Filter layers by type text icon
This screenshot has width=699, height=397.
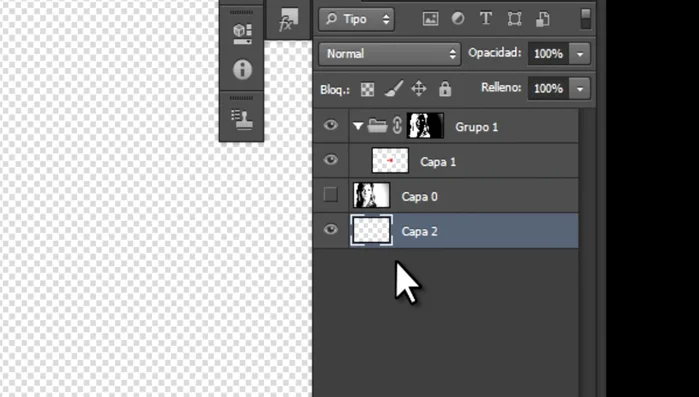pos(485,19)
